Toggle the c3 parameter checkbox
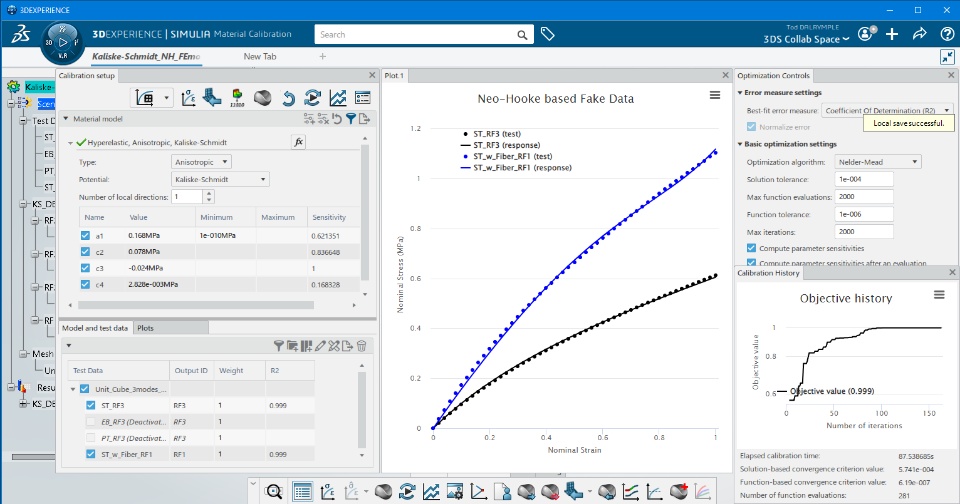 pos(85,268)
